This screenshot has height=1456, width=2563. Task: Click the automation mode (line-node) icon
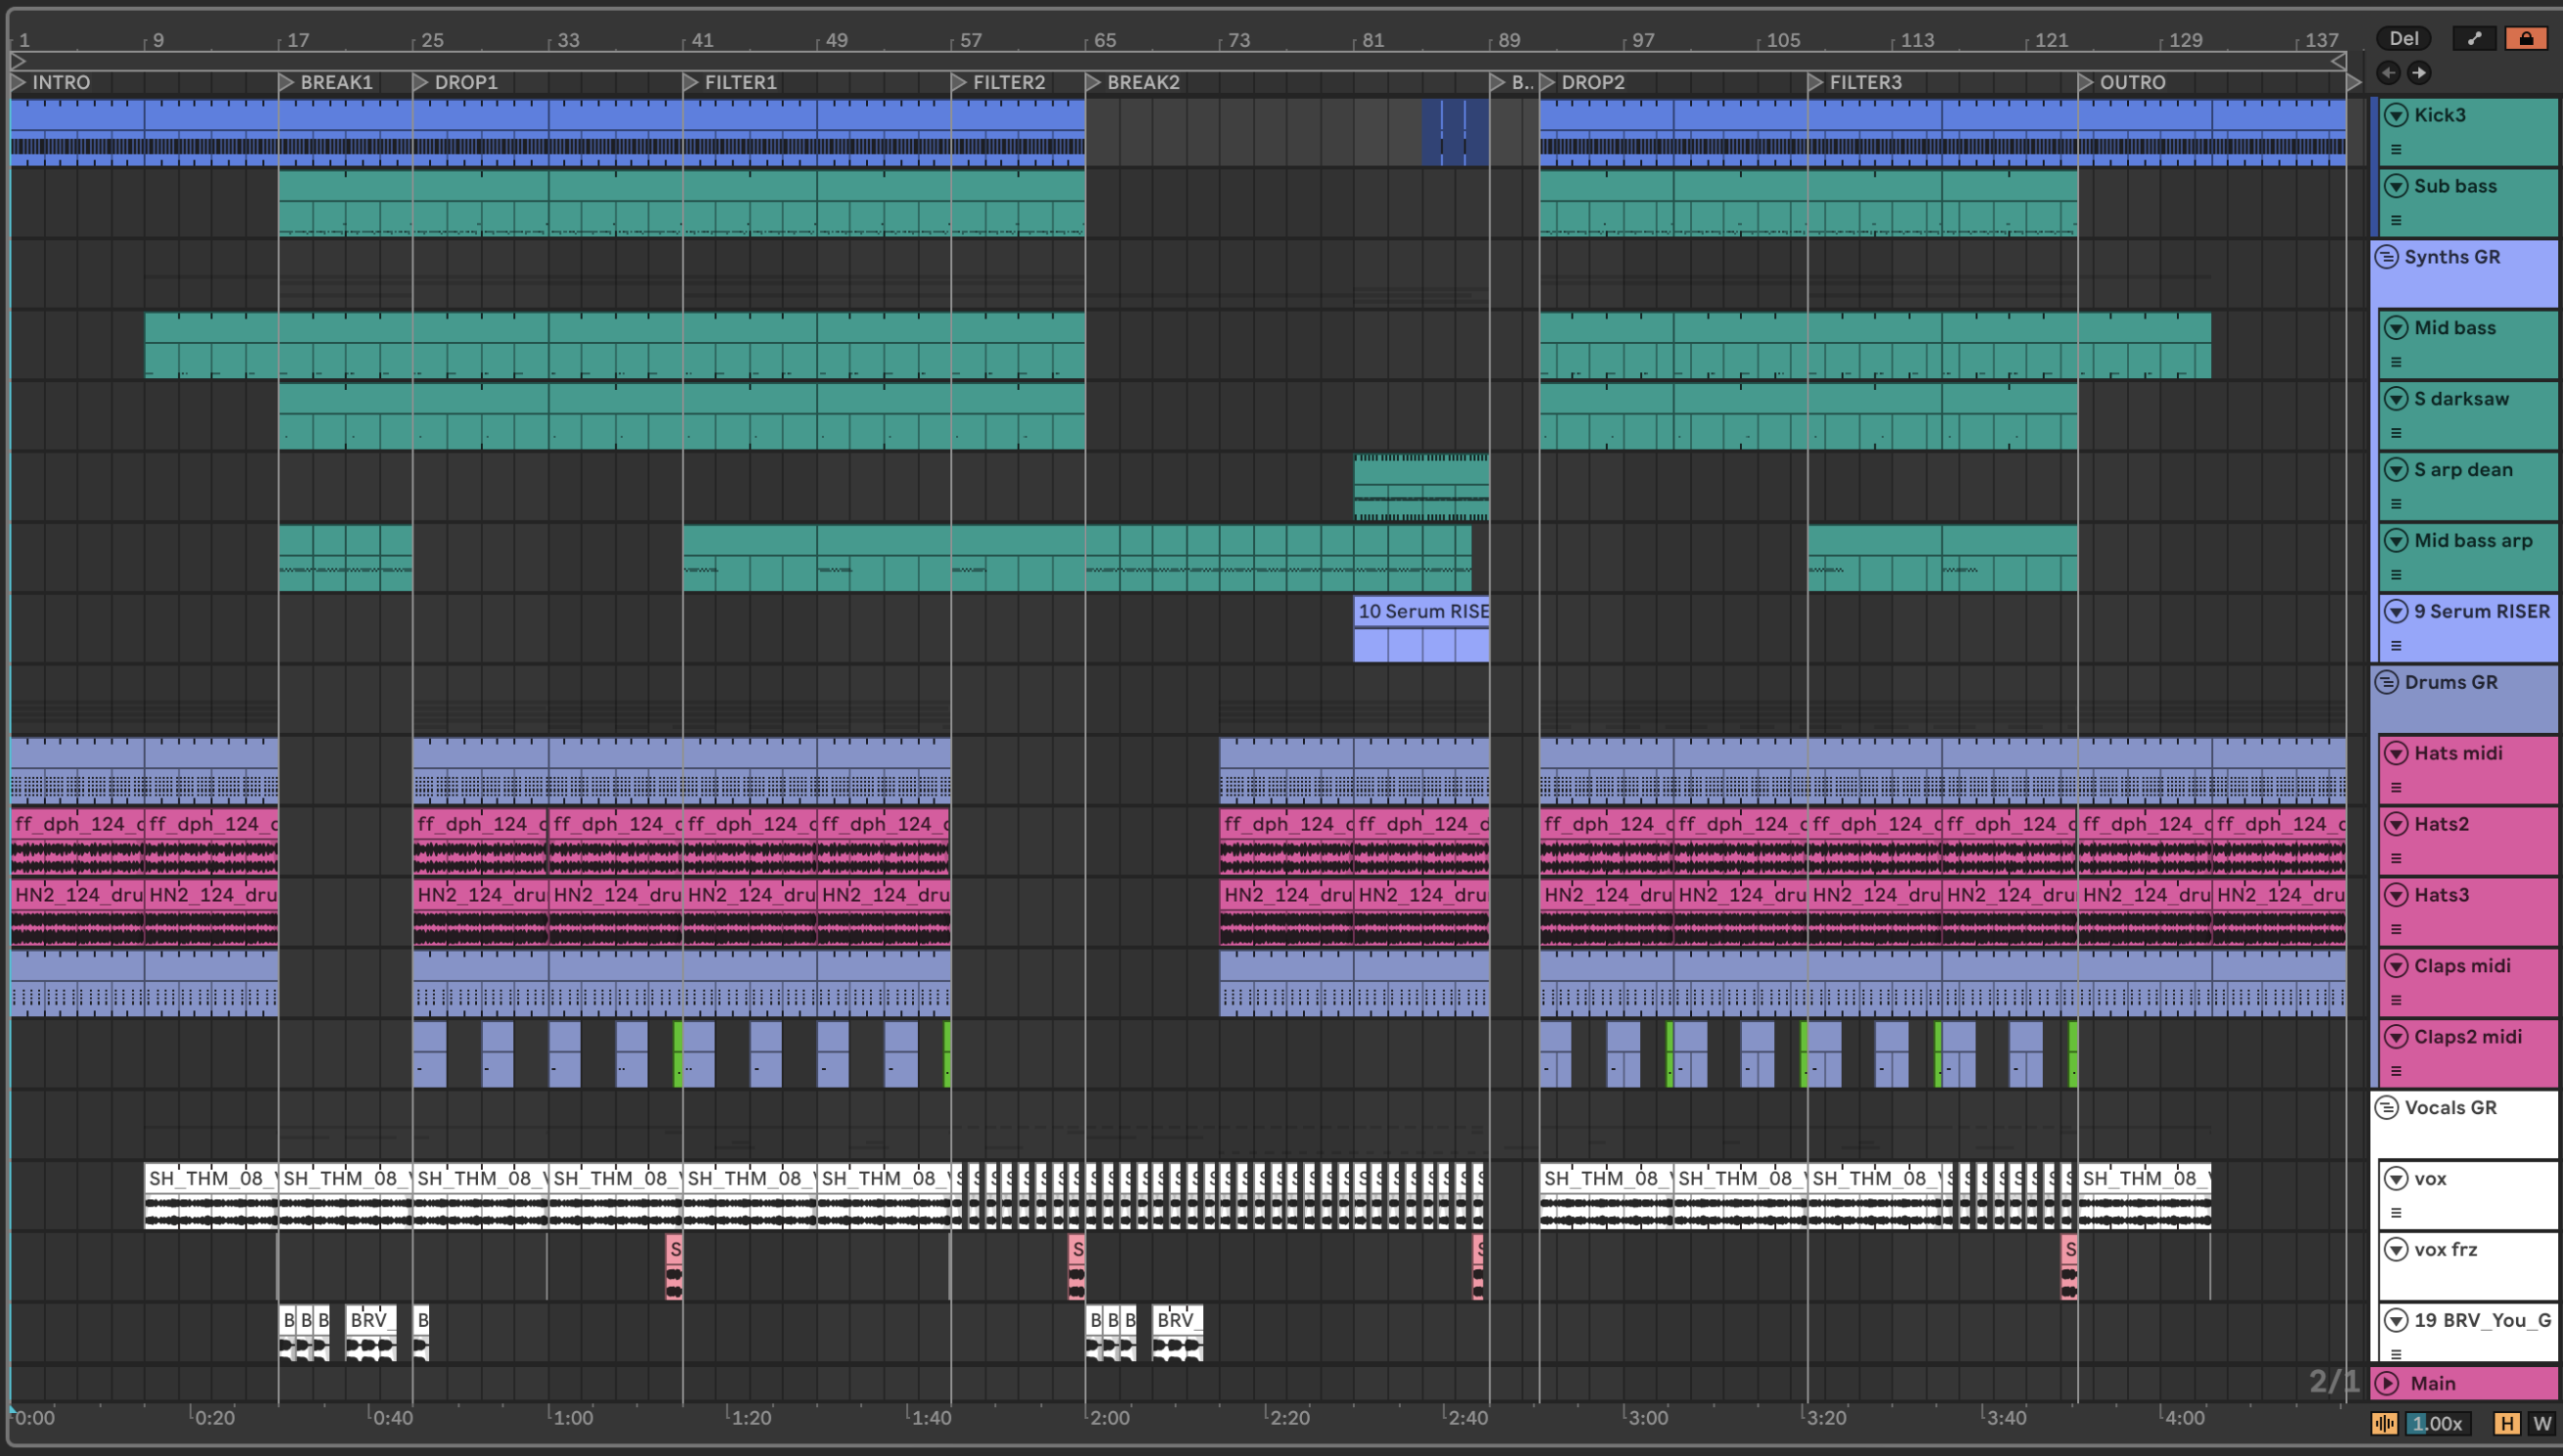(x=2474, y=39)
